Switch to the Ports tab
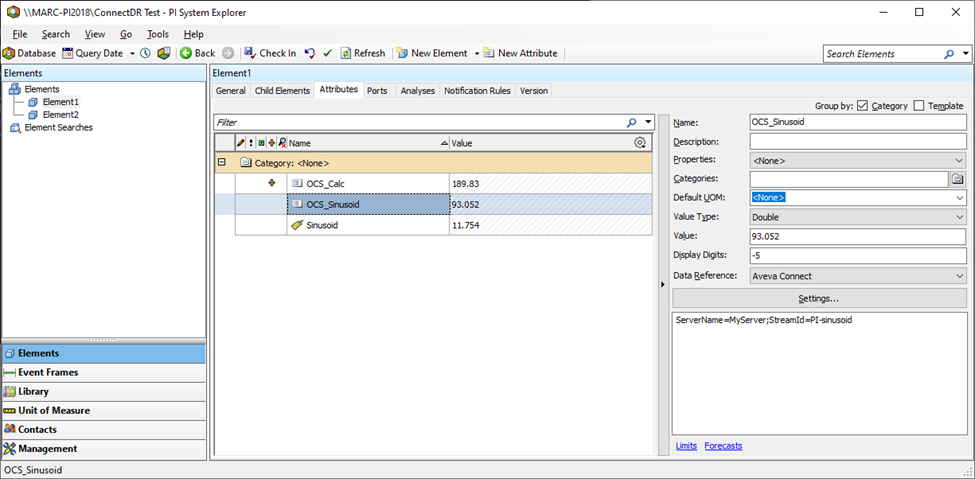 [377, 91]
